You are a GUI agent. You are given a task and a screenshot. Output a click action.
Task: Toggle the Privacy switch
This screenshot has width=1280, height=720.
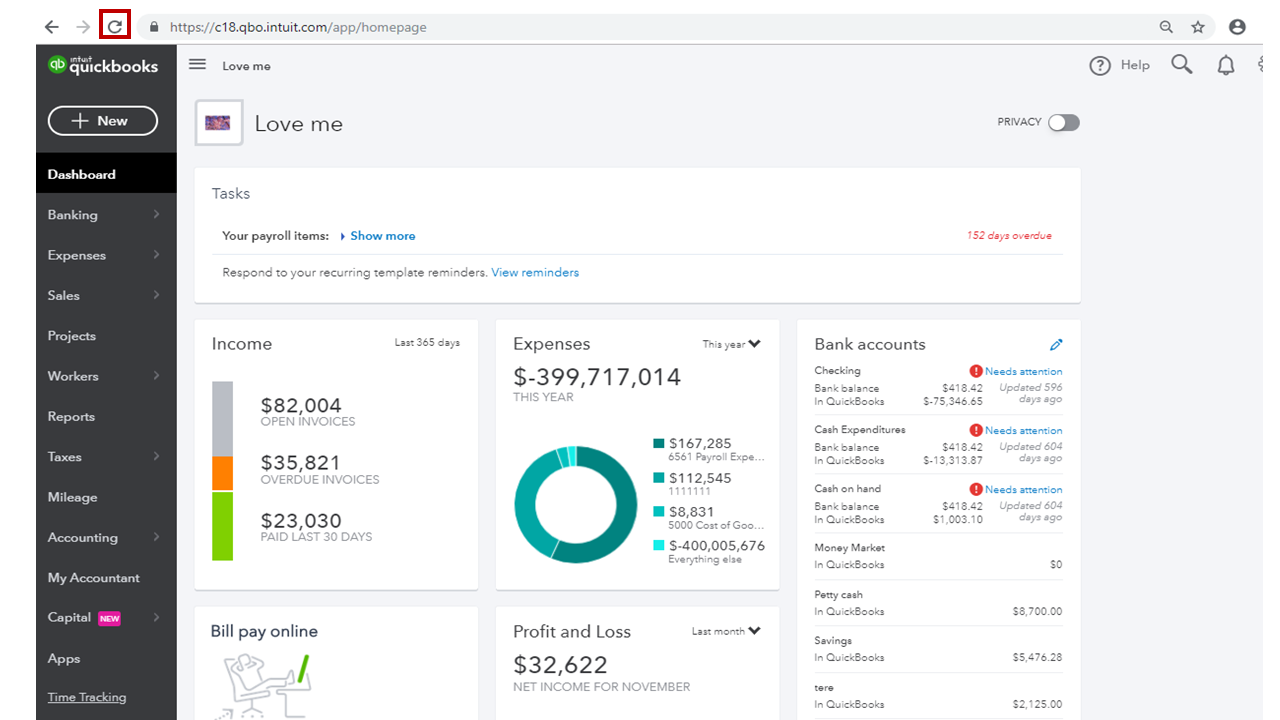[x=1063, y=123]
